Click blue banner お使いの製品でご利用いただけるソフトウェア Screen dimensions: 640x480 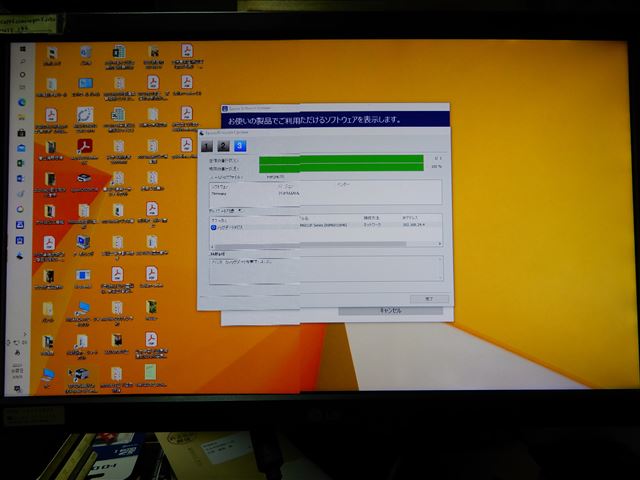[x=336, y=120]
